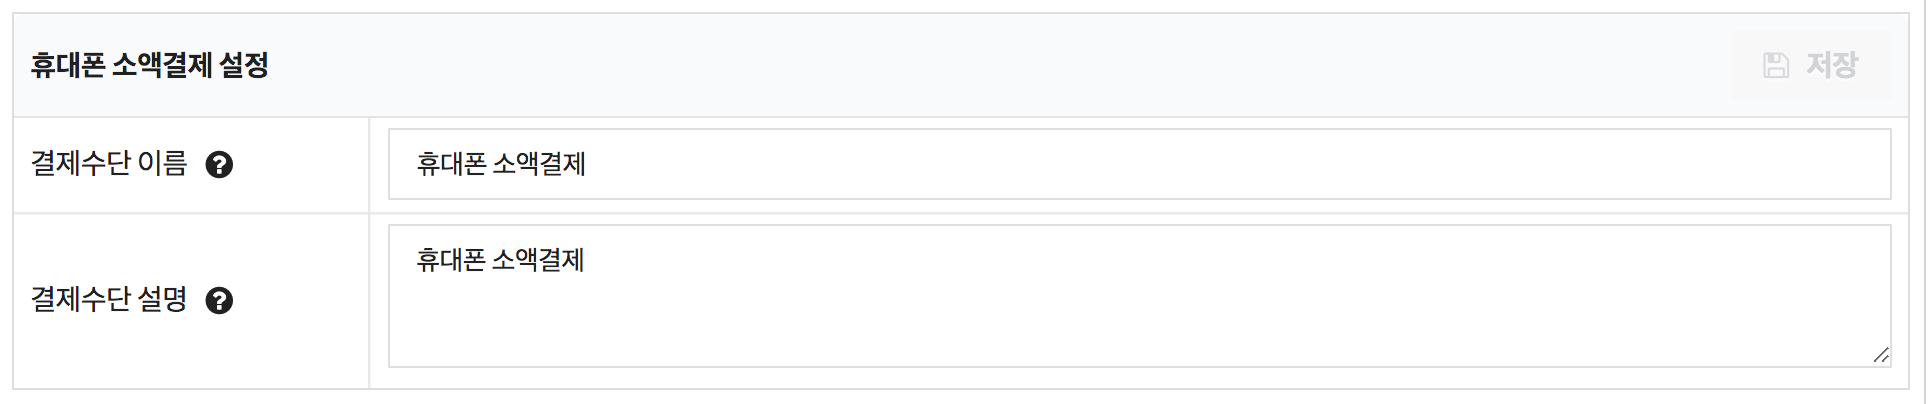Click the 저장 text label in header

point(1832,66)
